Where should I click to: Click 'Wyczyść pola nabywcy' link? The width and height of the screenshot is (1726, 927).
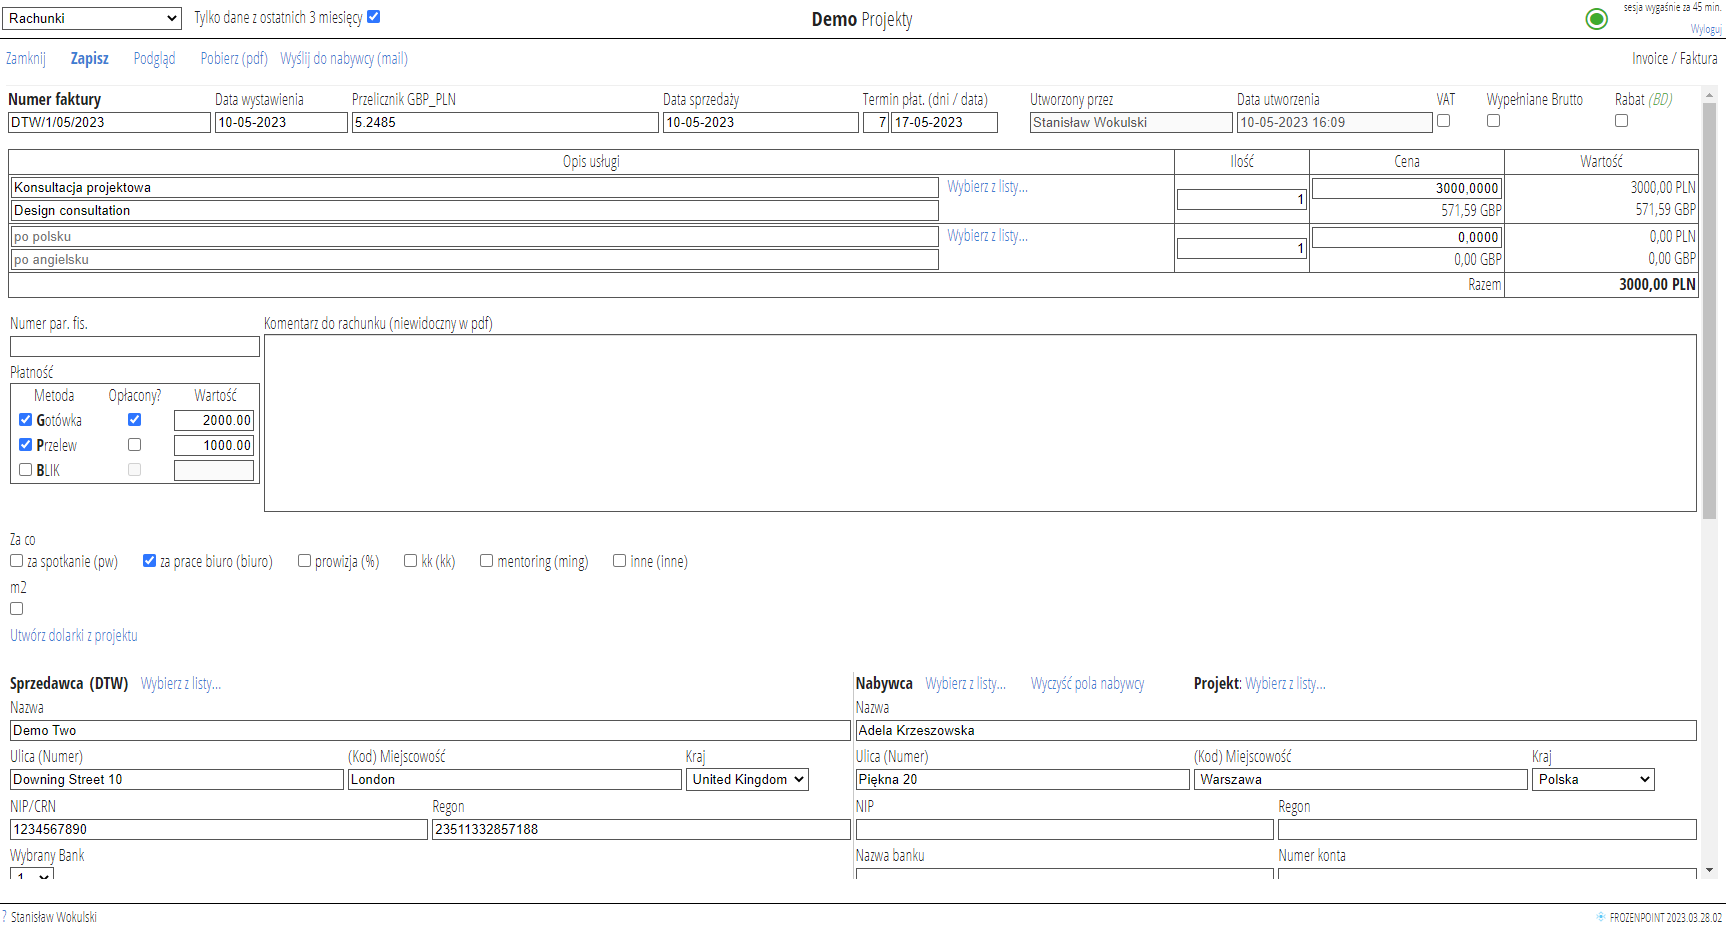tap(1087, 684)
